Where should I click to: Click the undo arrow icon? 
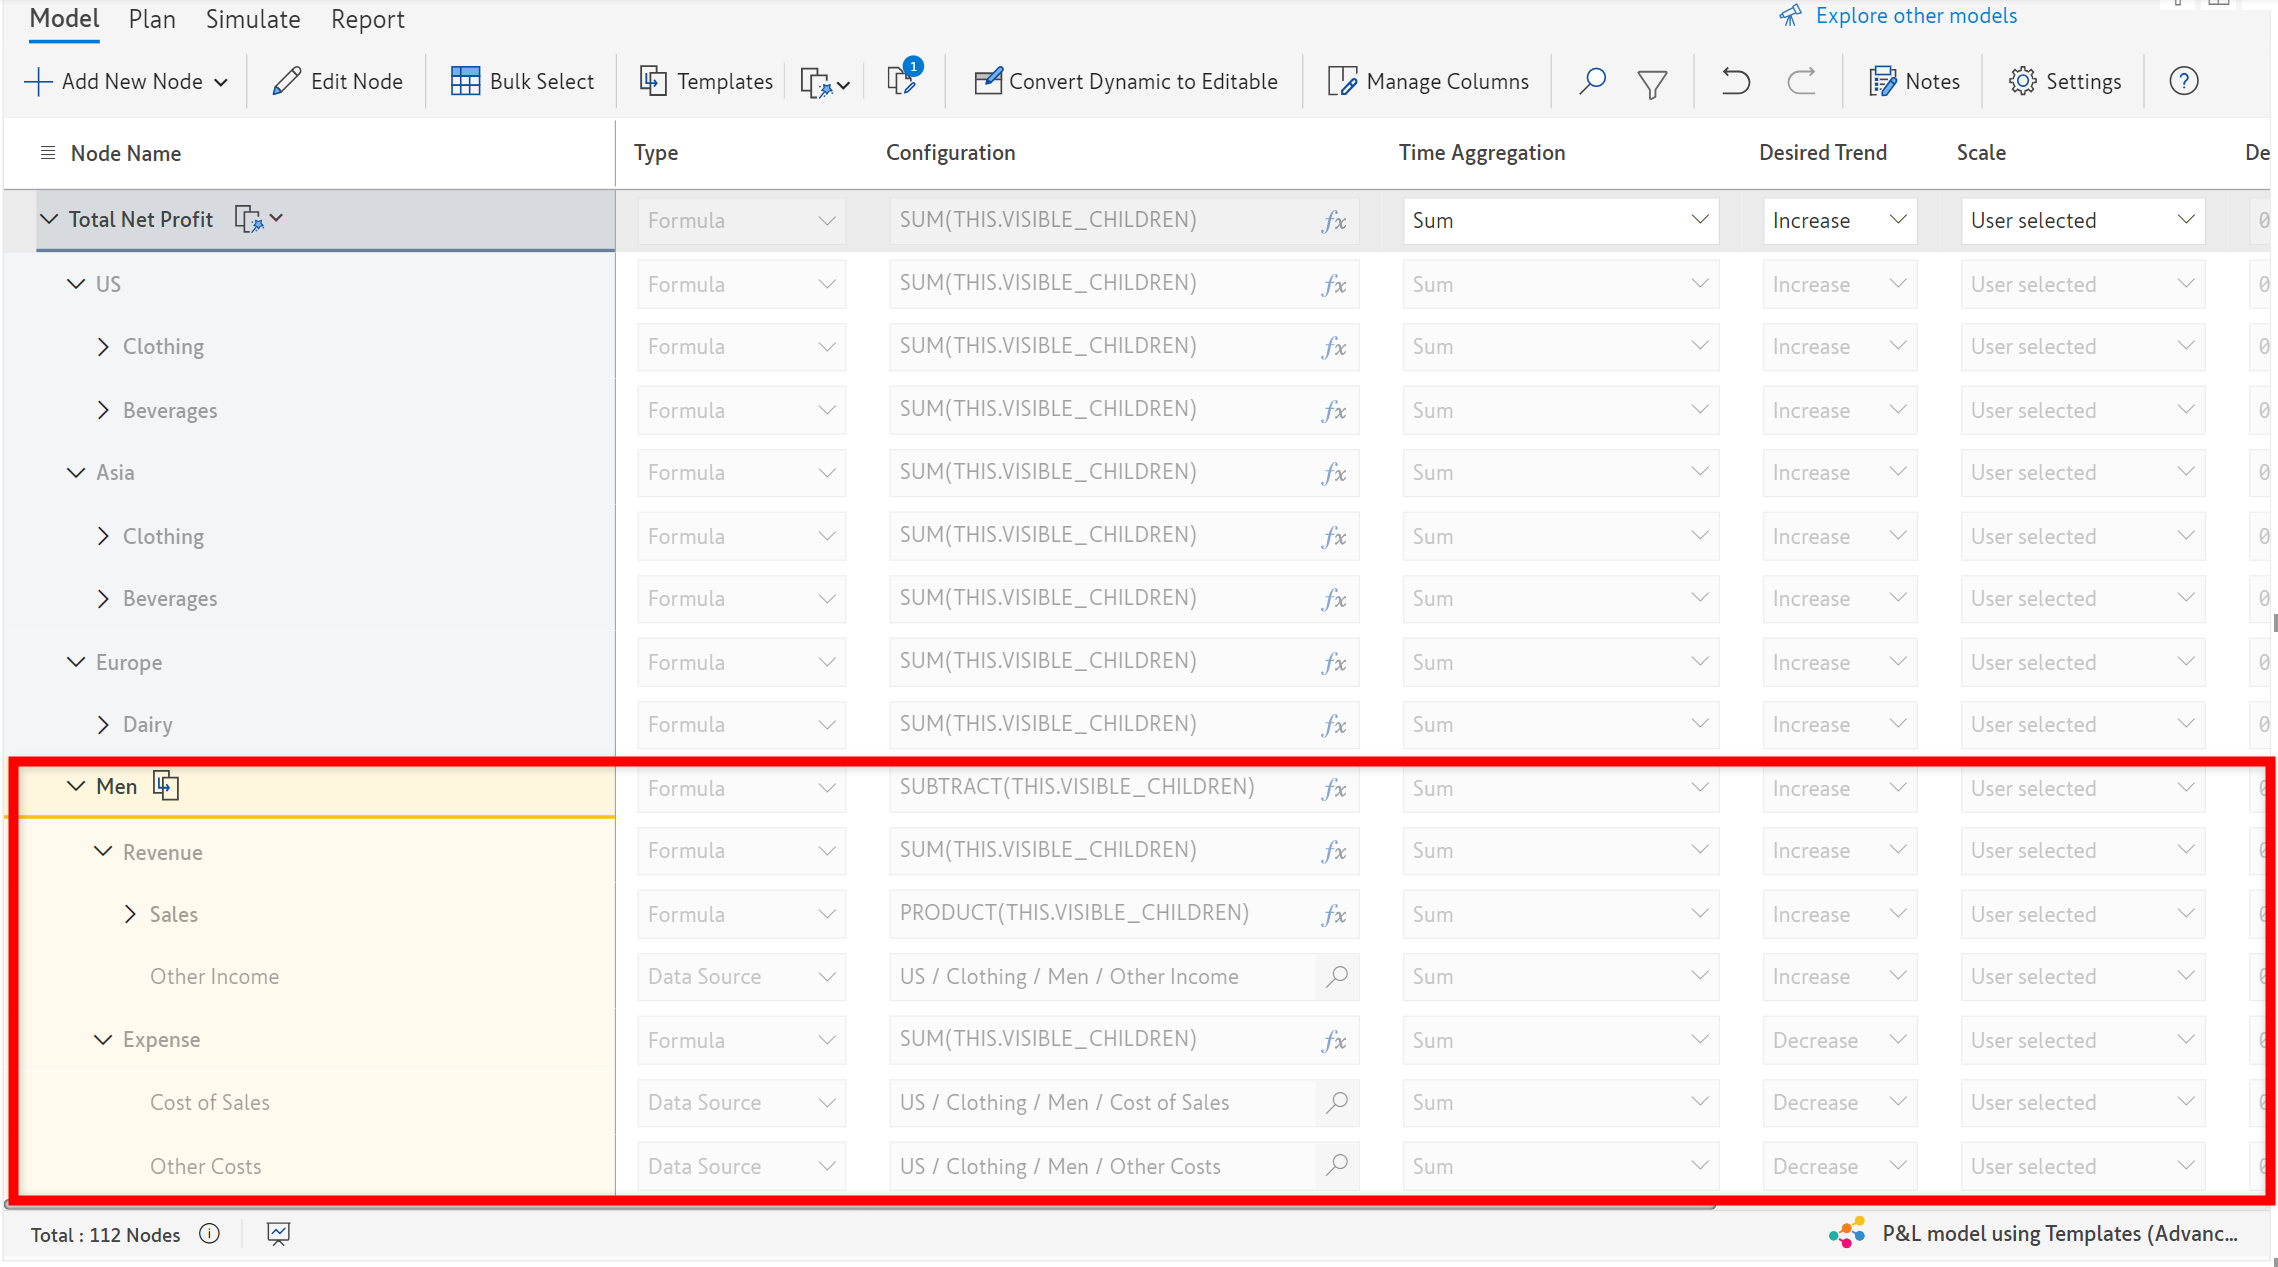point(1735,81)
